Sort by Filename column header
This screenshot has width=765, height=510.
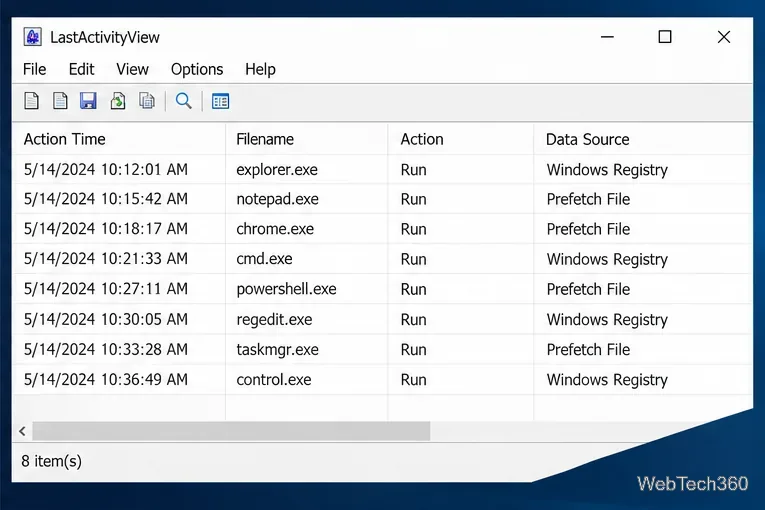point(307,139)
